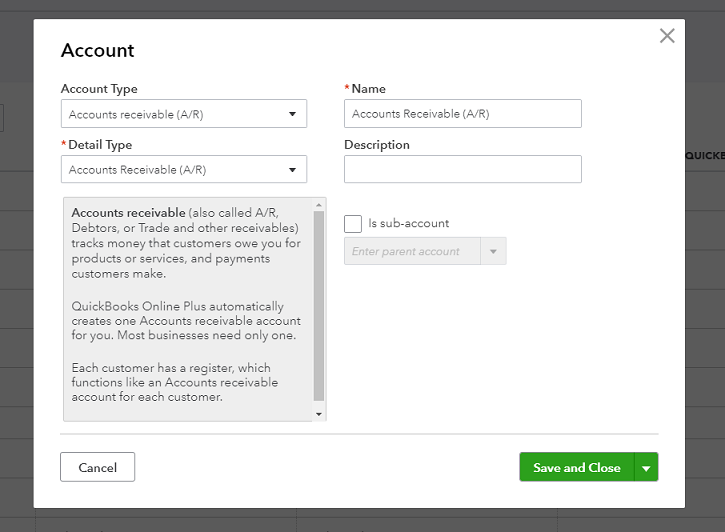Click the Save and Close button
The width and height of the screenshot is (725, 532).
[576, 468]
